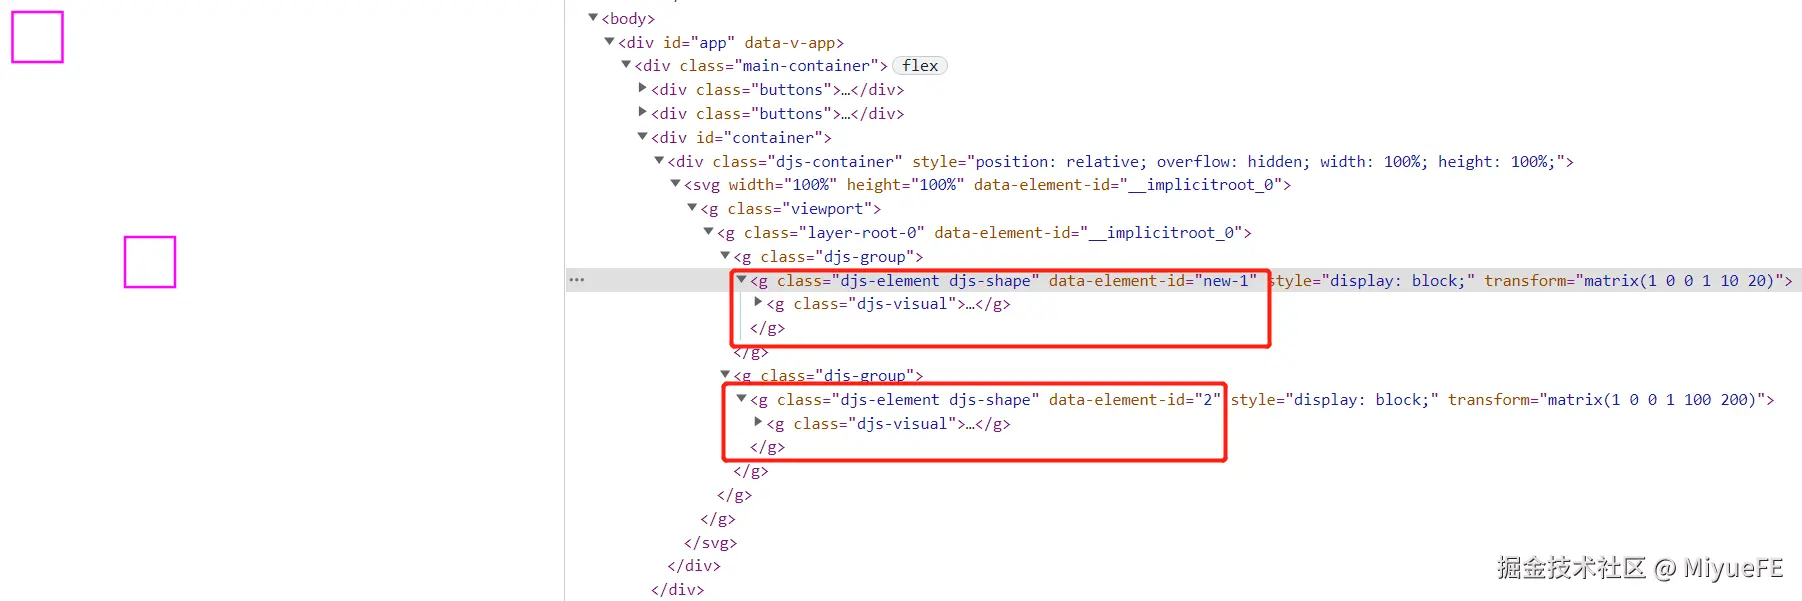The height and width of the screenshot is (601, 1802).
Task: Select the second class="buttons" line
Action: pyautogui.click(x=777, y=114)
